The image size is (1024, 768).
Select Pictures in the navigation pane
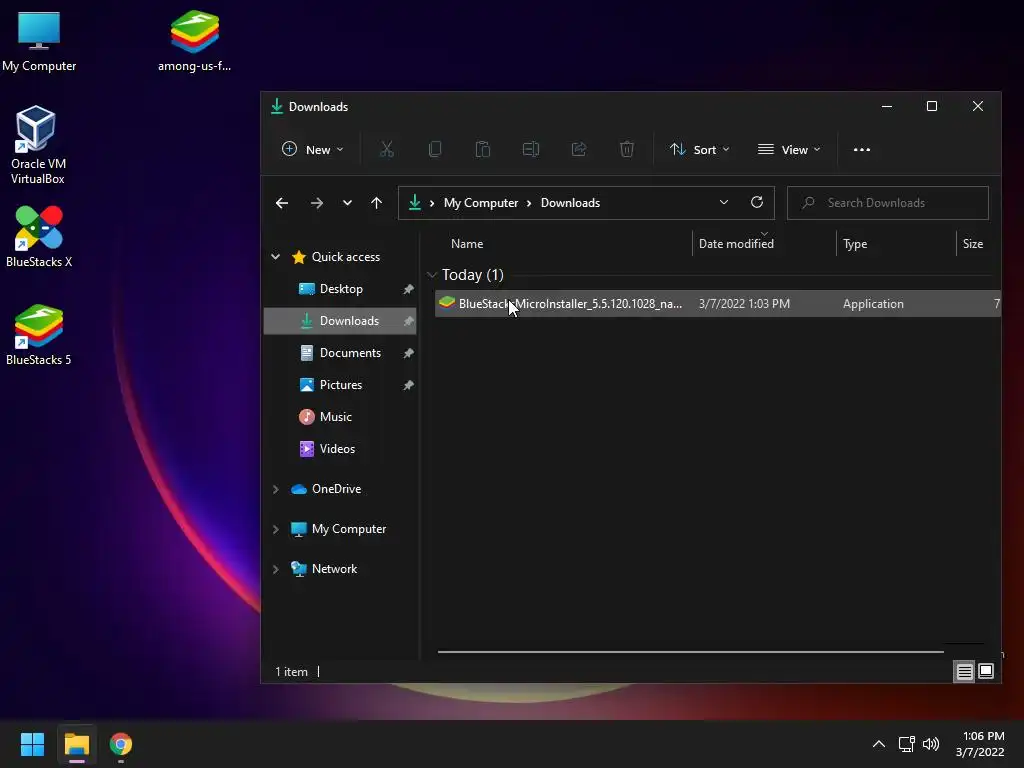340,385
